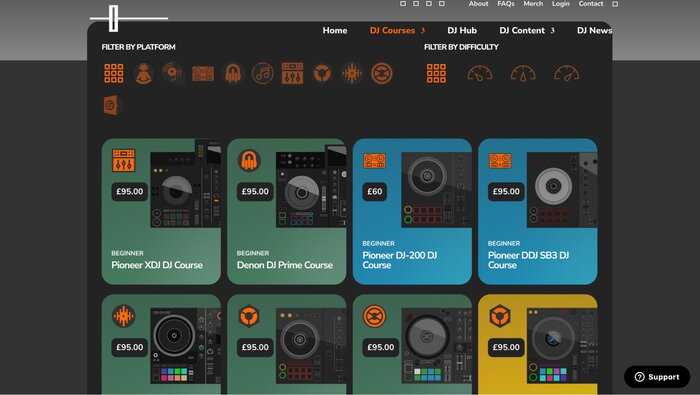Open the Support chat button
Viewport: 700px width, 395px height.
point(657,377)
